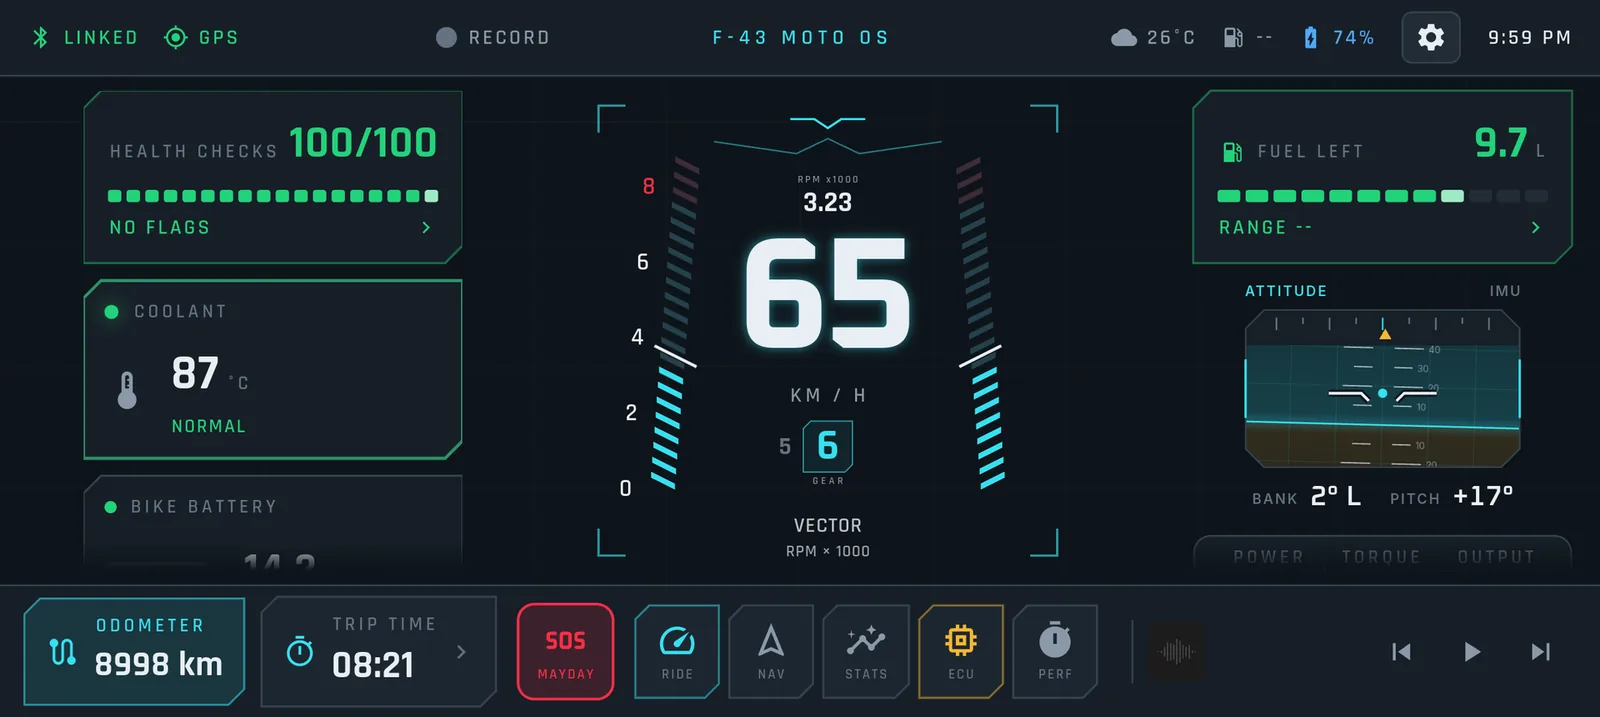Tap the F-43 MOTO OS title

pyautogui.click(x=800, y=38)
